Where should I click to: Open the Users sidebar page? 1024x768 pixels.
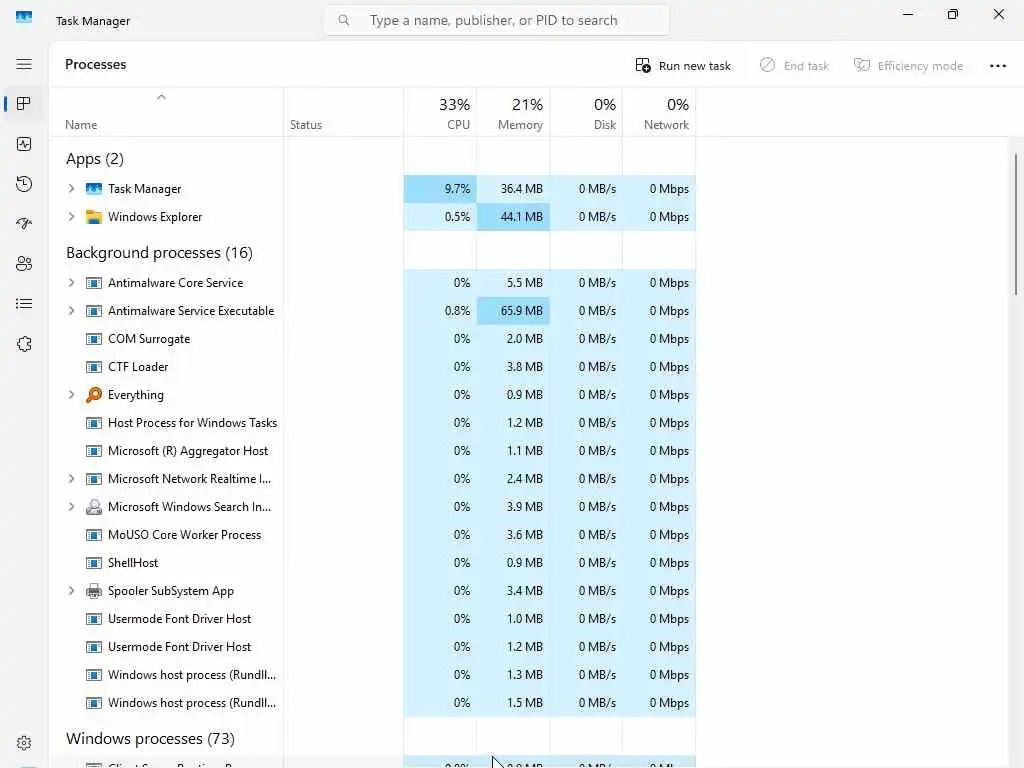pyautogui.click(x=24, y=264)
